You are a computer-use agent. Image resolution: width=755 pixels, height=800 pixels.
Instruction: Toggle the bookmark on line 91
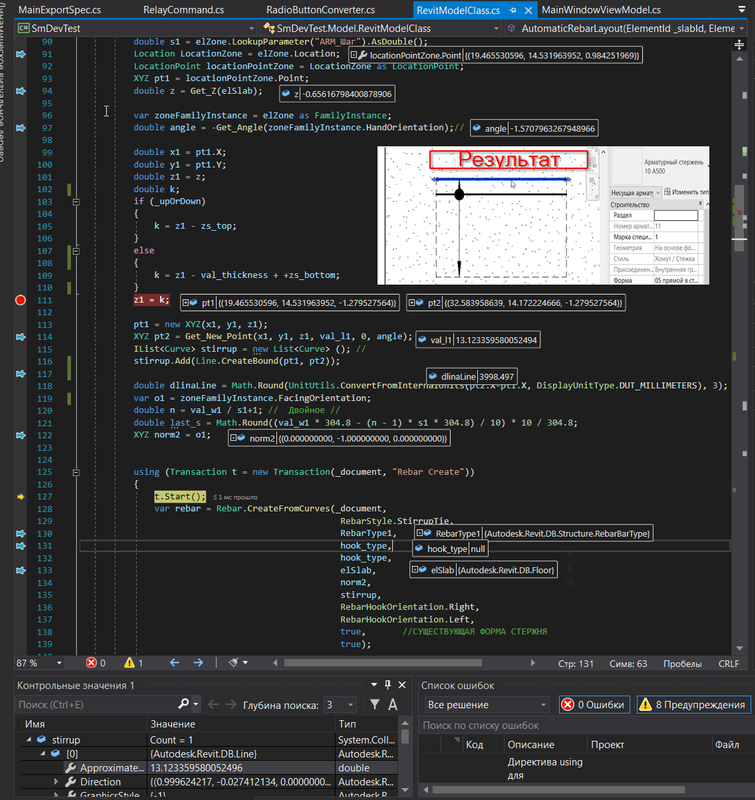pyautogui.click(x=21, y=54)
